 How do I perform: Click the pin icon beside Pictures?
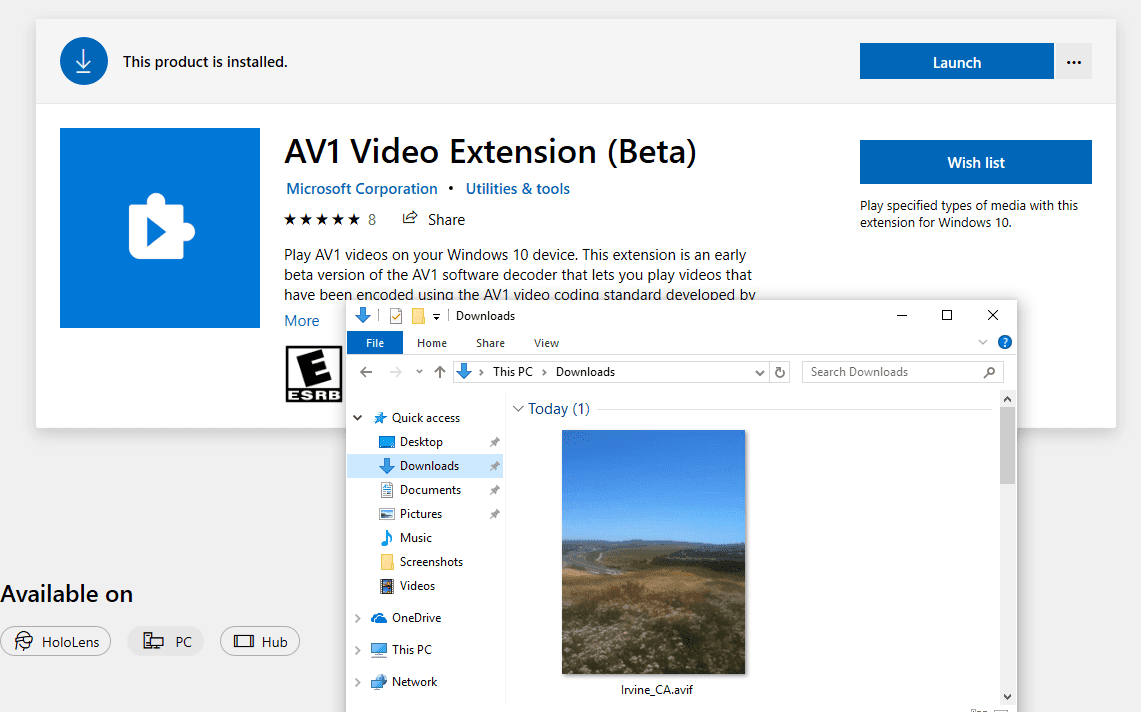[x=494, y=514]
